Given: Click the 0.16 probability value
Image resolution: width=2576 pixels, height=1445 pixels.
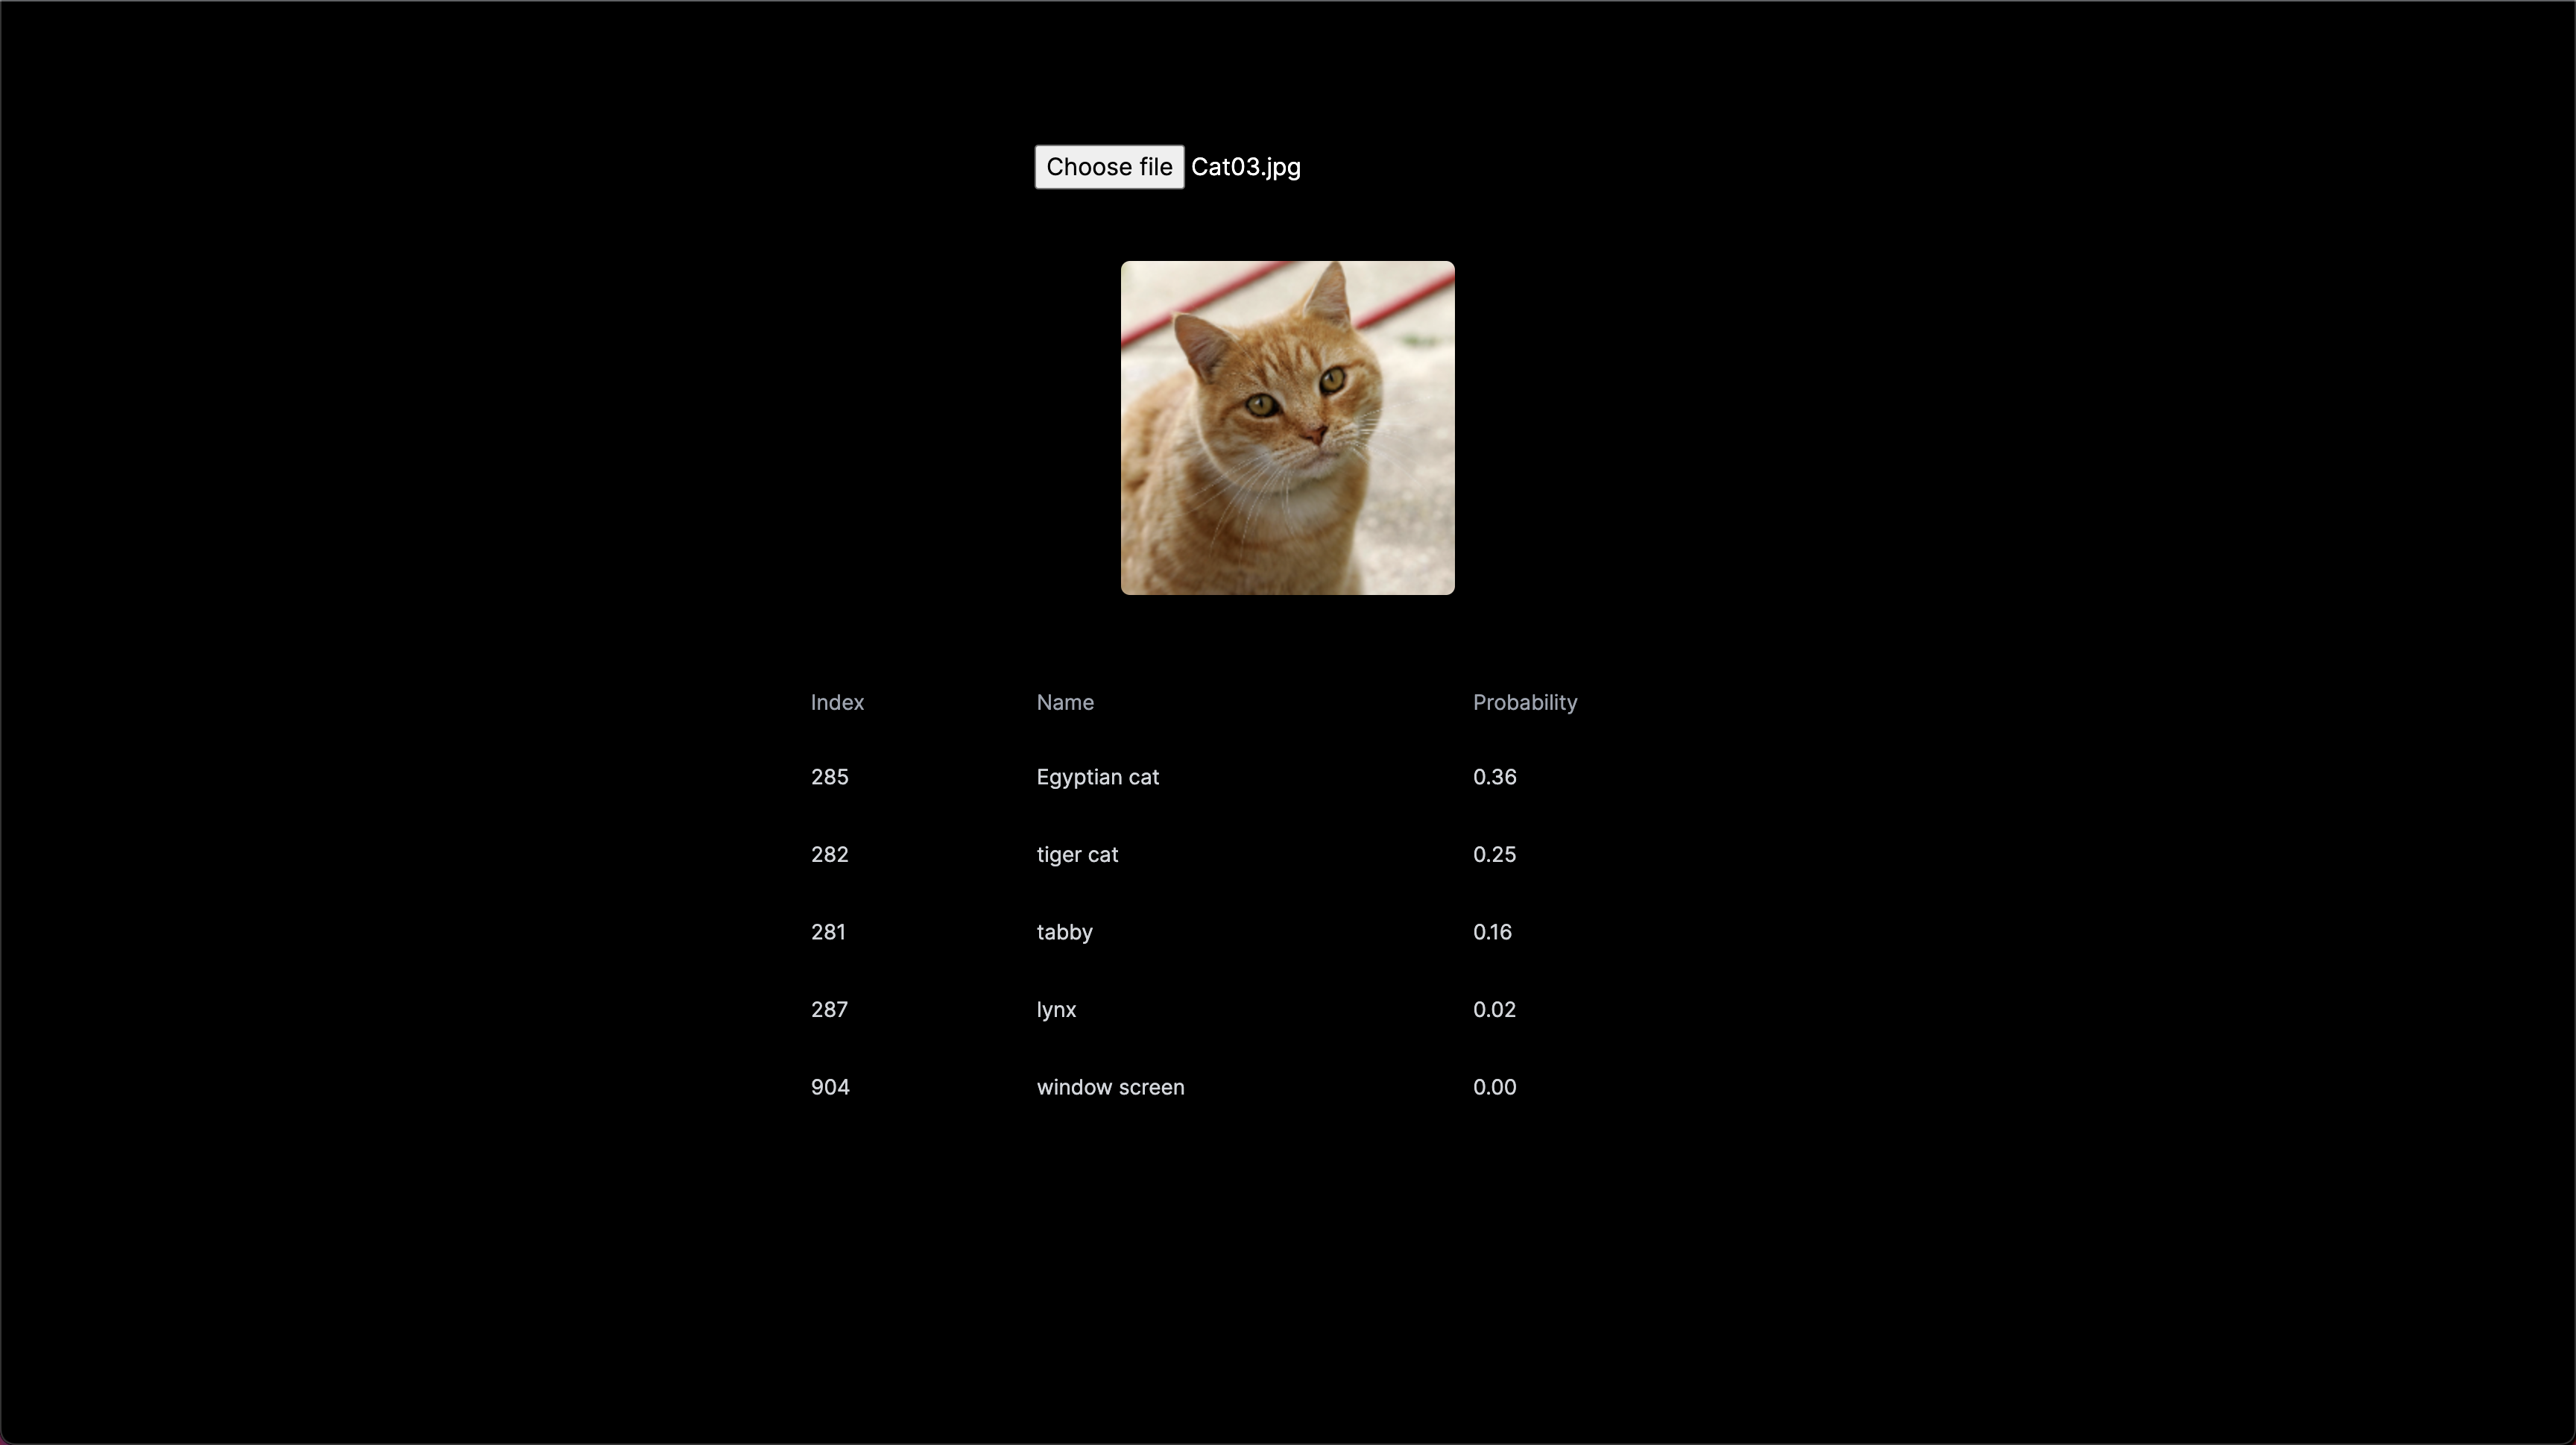Looking at the screenshot, I should [x=1492, y=932].
